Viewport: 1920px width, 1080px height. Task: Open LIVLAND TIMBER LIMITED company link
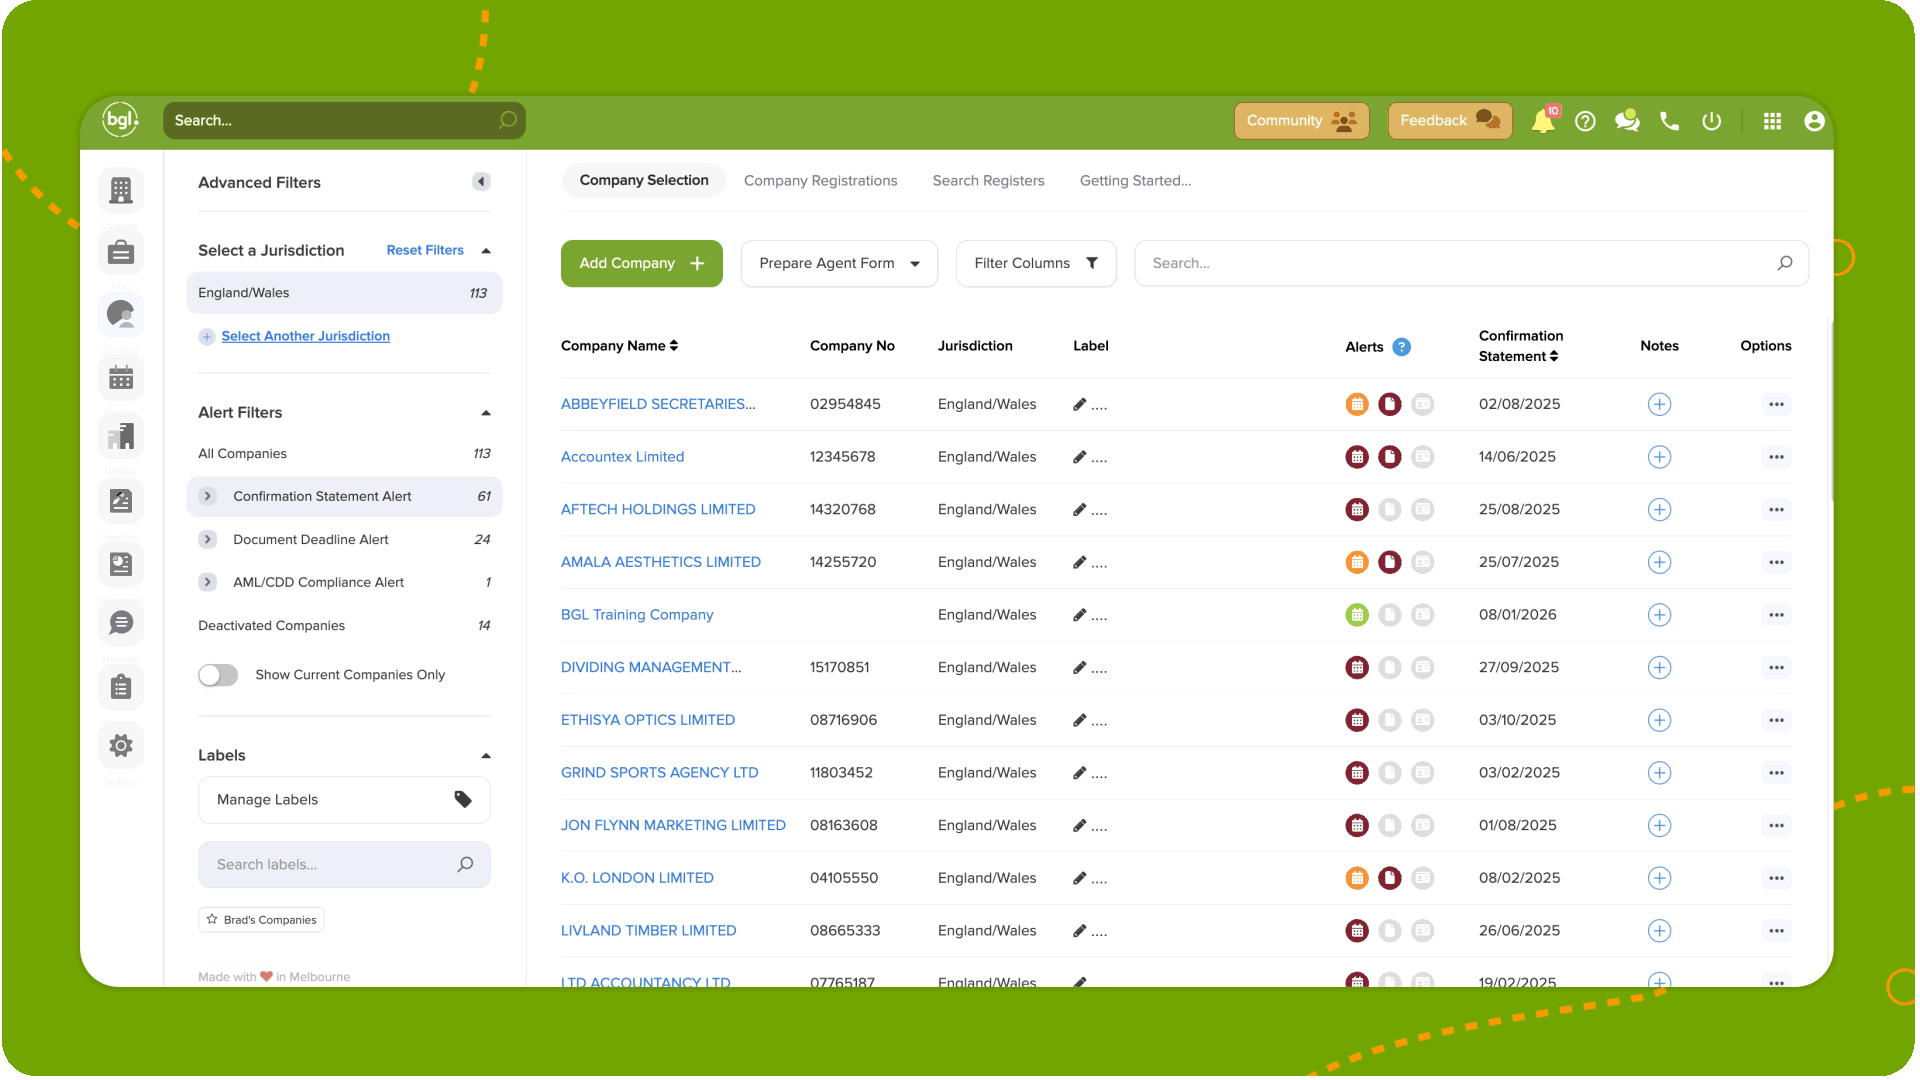[x=648, y=931]
